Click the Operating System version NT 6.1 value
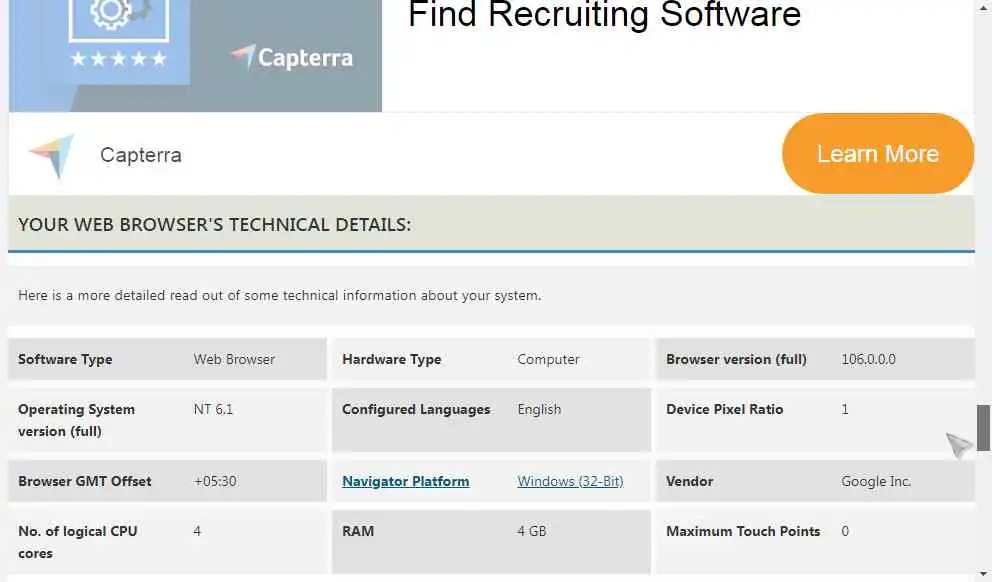Viewport: 992px width, 582px height. [213, 409]
